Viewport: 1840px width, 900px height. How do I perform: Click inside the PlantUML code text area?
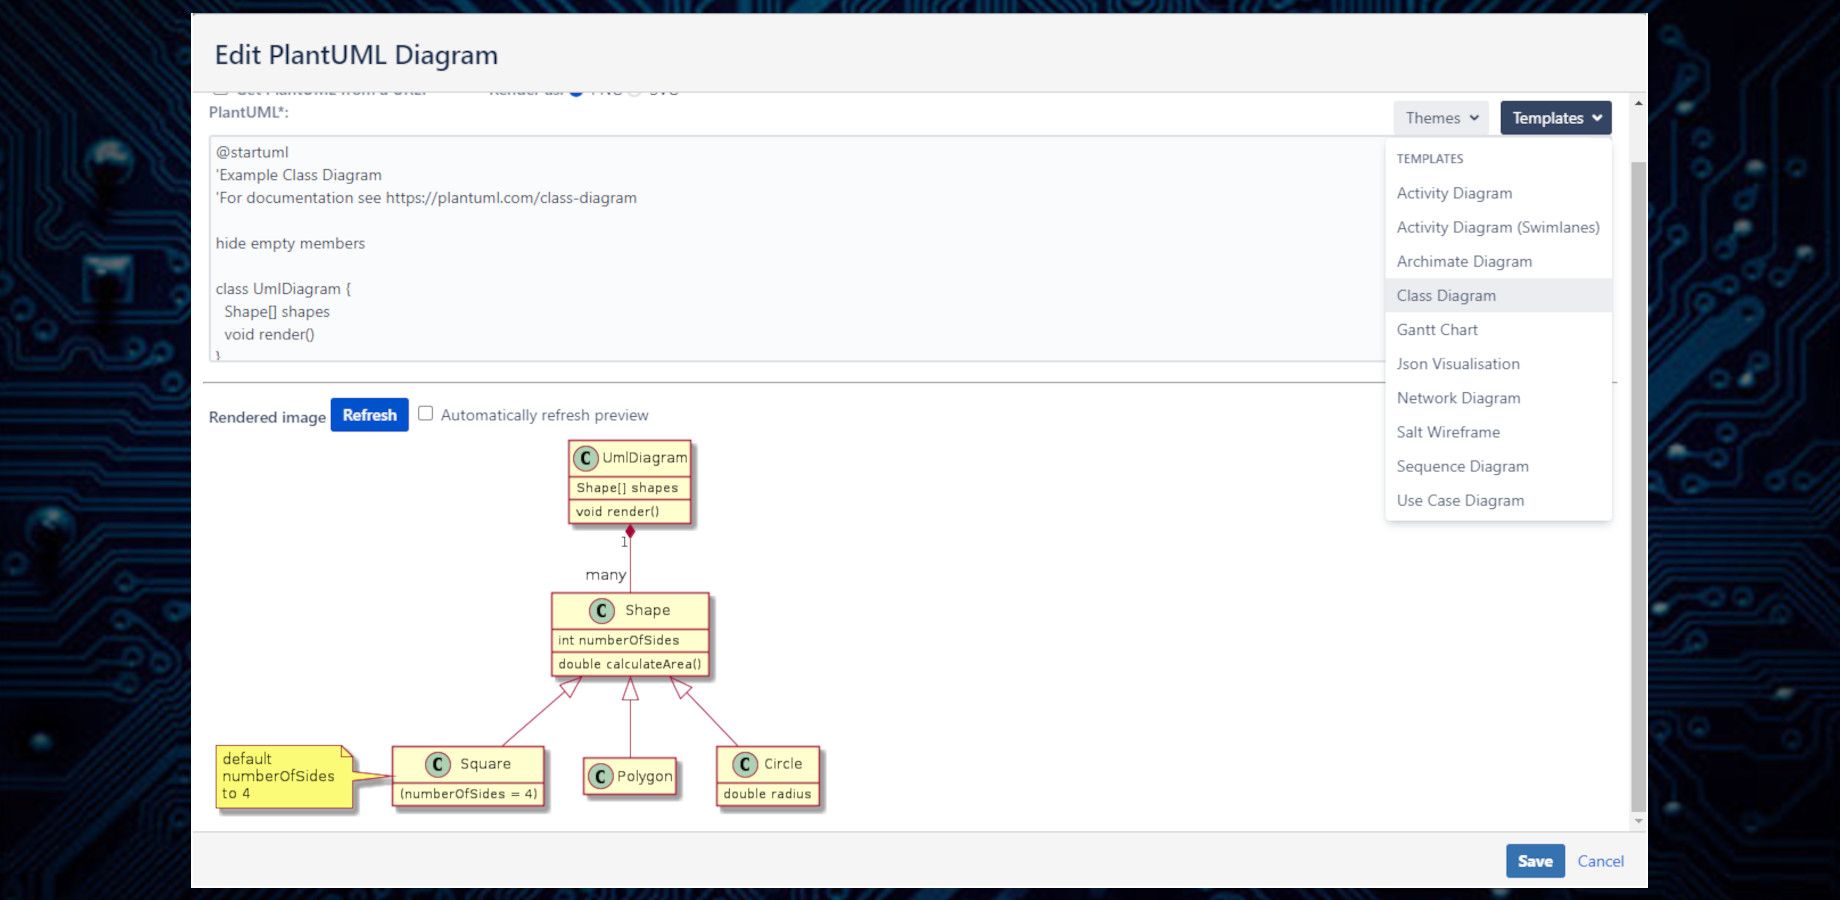797,248
